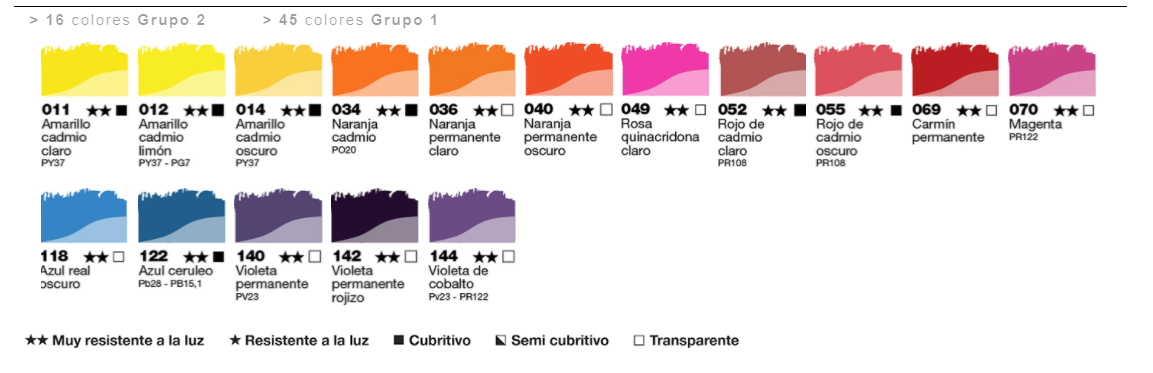Image resolution: width=1153 pixels, height=373 pixels.
Task: Select the 122 Azul ceruleo swatch
Action: [181, 216]
